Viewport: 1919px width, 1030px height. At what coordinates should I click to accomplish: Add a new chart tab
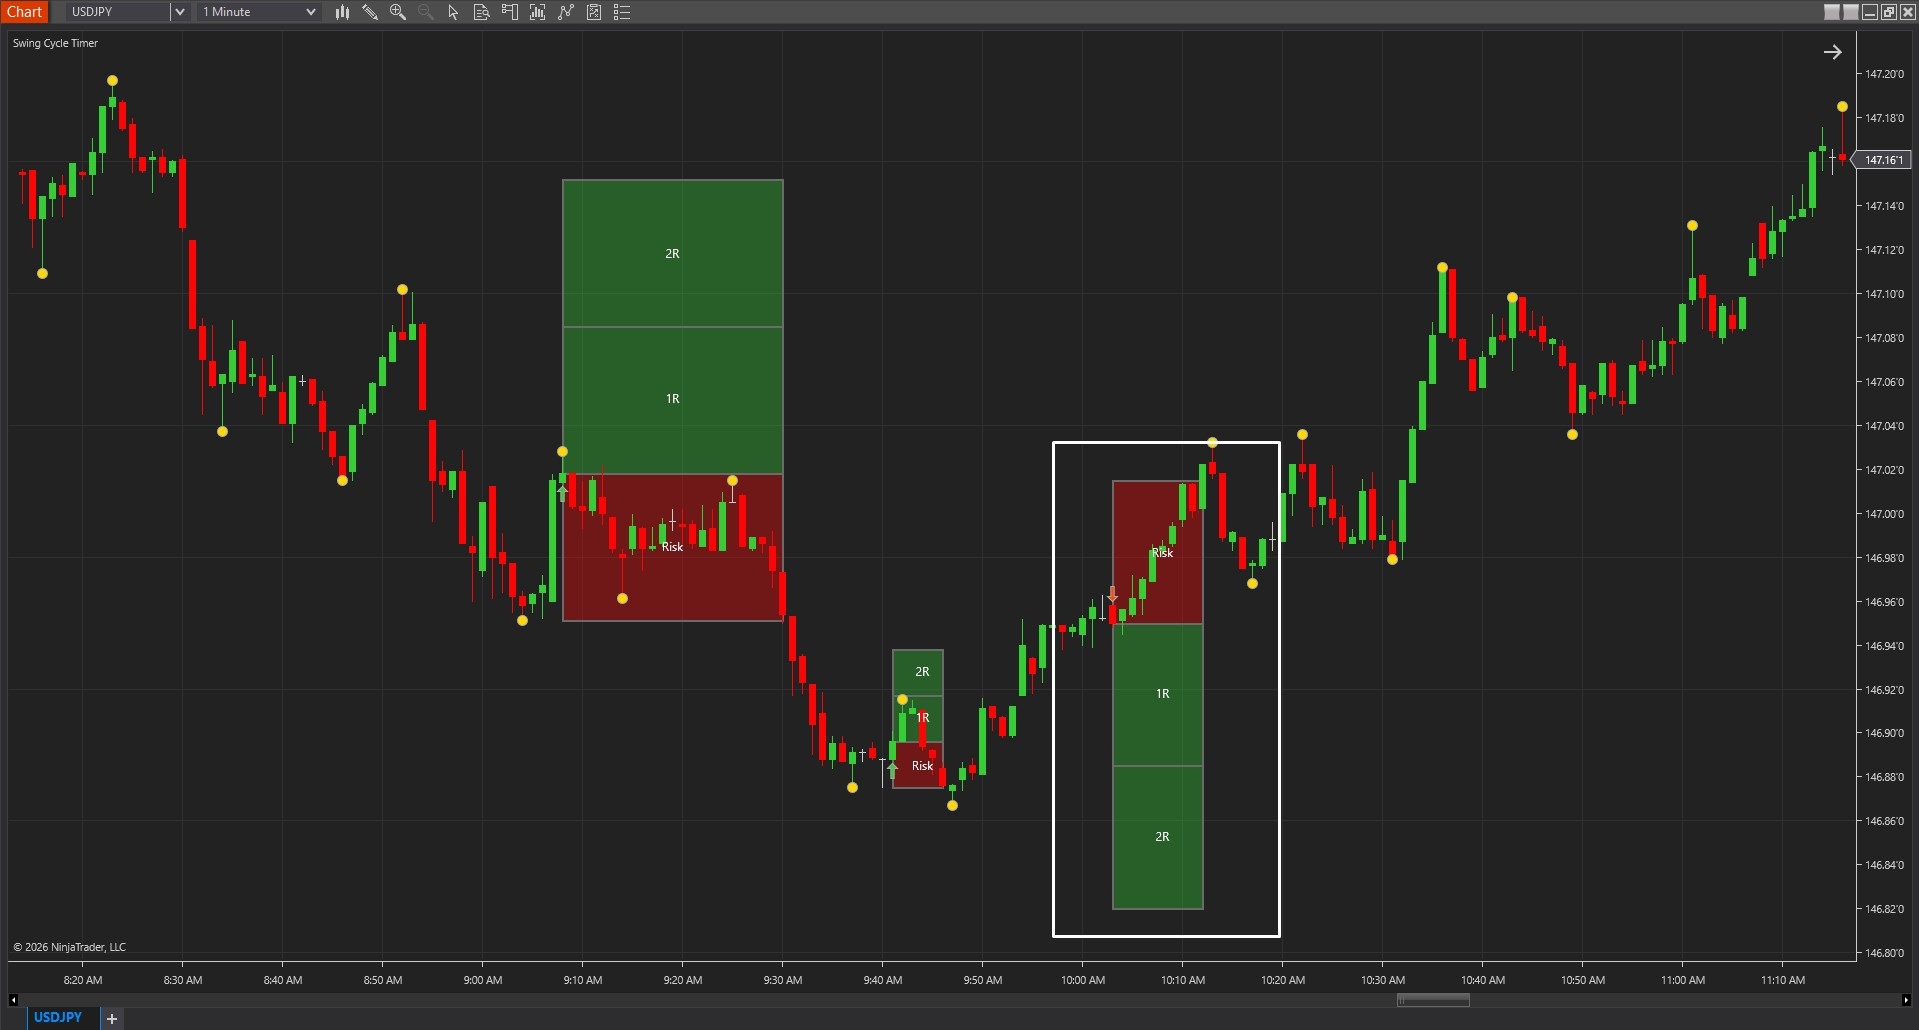112,1018
